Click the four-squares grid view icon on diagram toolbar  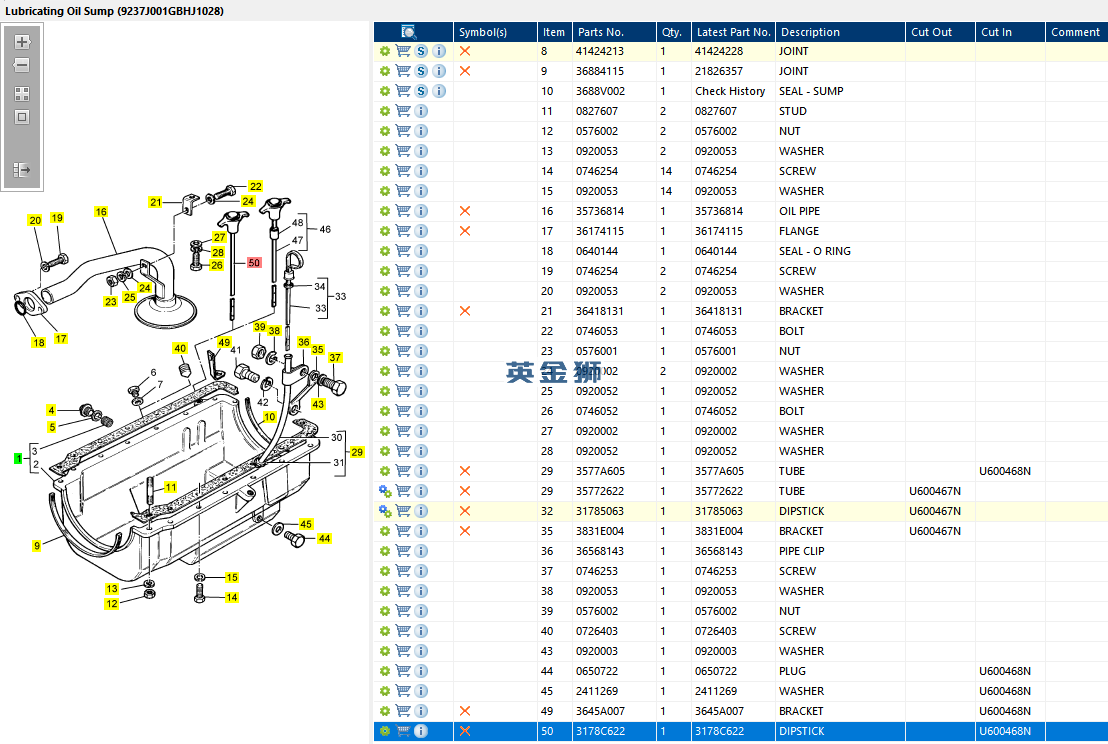22,94
